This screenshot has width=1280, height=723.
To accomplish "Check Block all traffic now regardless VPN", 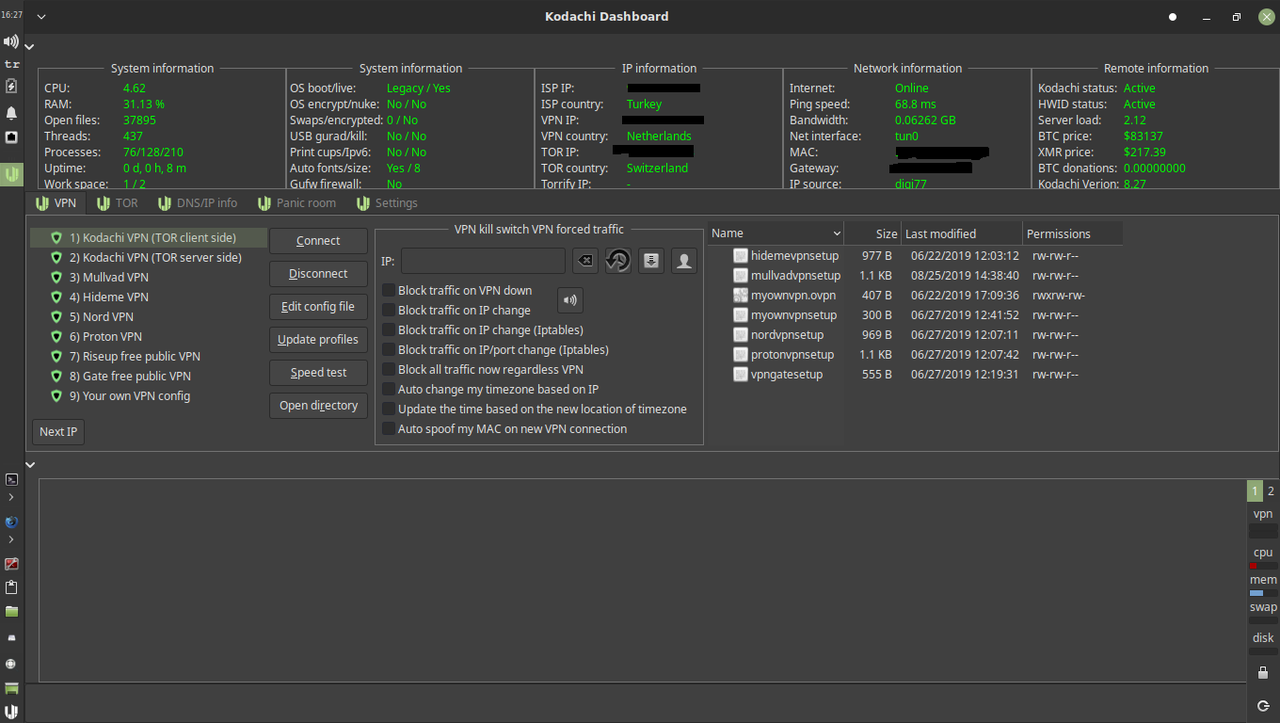I will [389, 370].
